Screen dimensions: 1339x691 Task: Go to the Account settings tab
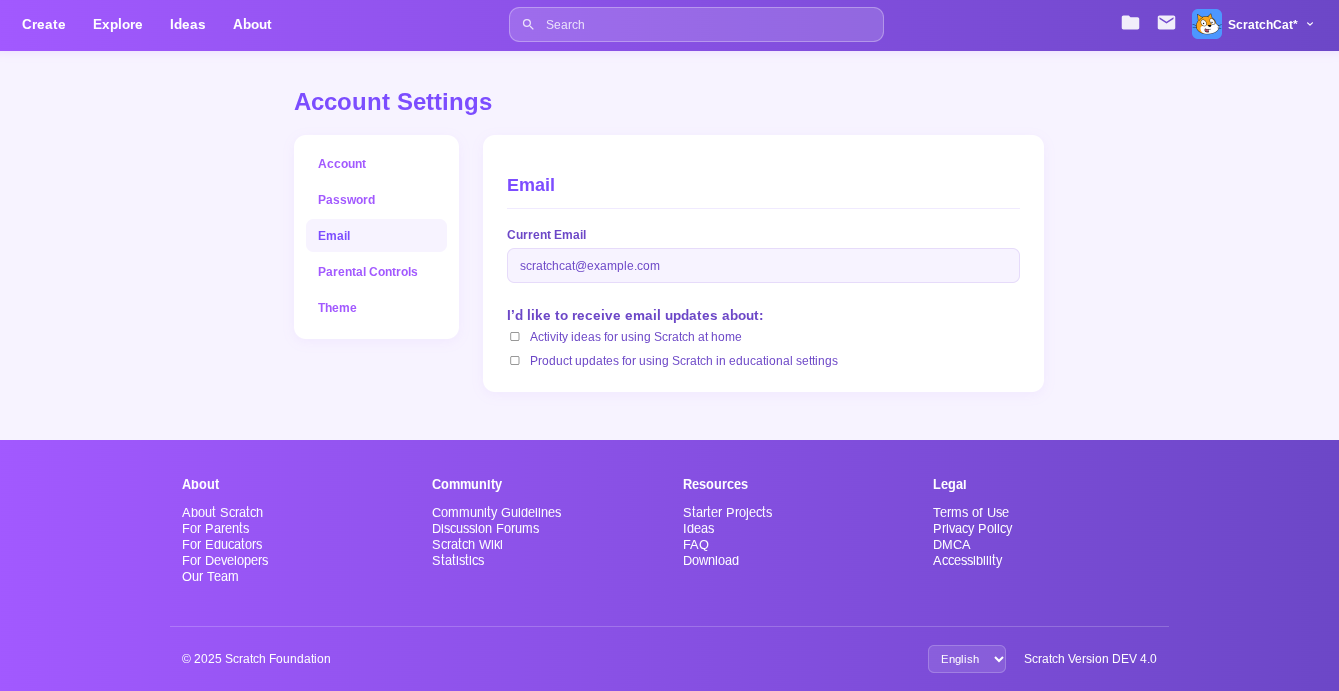[342, 164]
